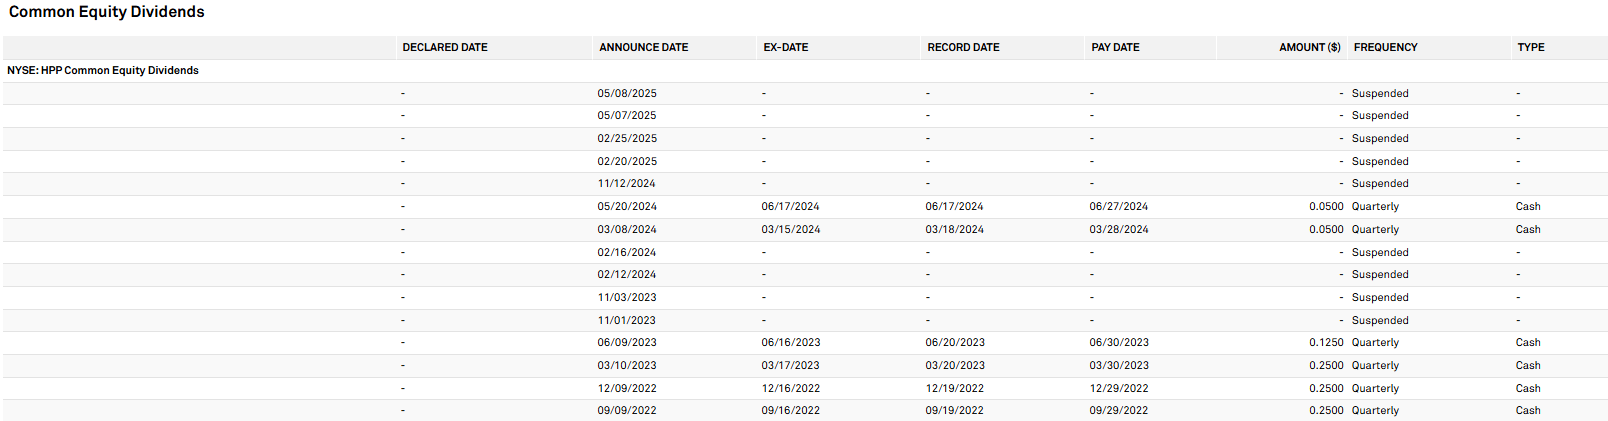The image size is (1608, 421).
Task: Click the FREQUENCY column header
Action: pyautogui.click(x=1385, y=47)
